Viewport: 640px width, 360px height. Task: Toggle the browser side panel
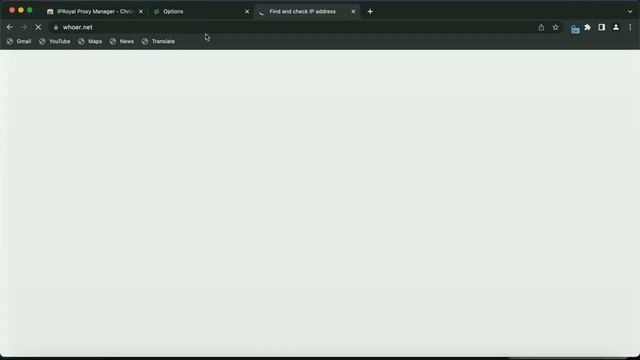tap(602, 27)
